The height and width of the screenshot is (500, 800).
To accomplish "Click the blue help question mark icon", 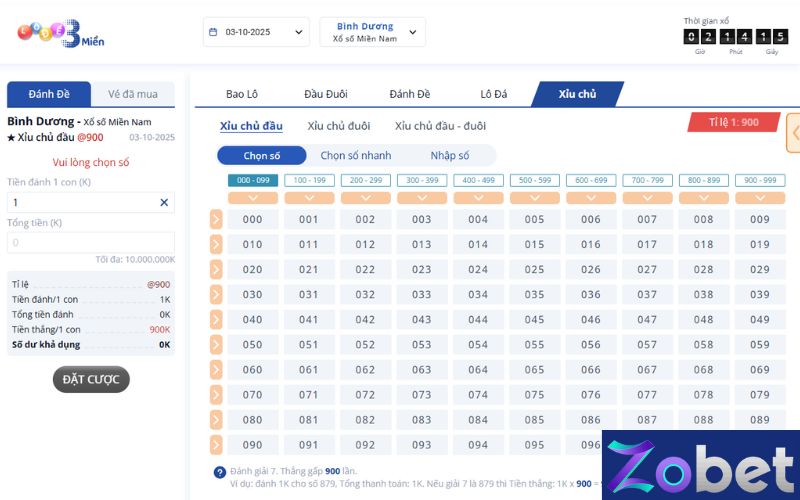I will pos(219,472).
